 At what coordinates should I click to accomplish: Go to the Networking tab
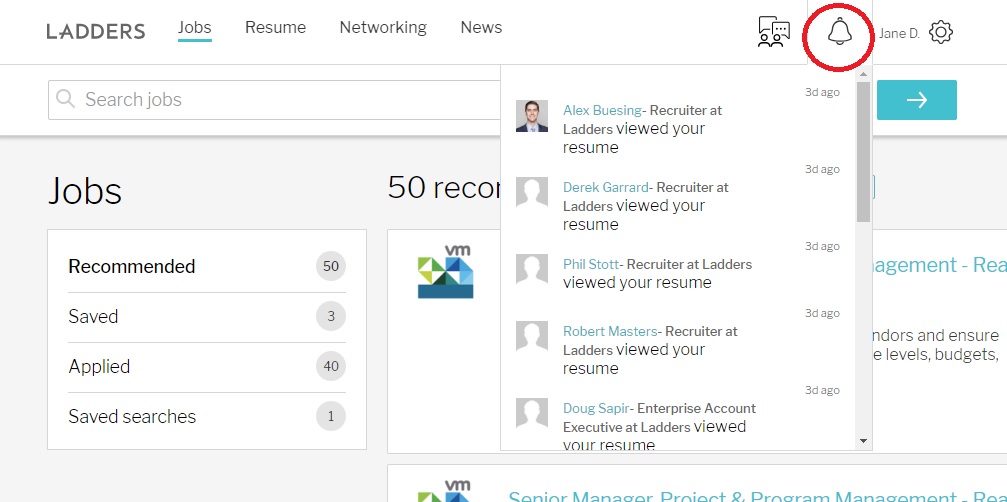[383, 28]
